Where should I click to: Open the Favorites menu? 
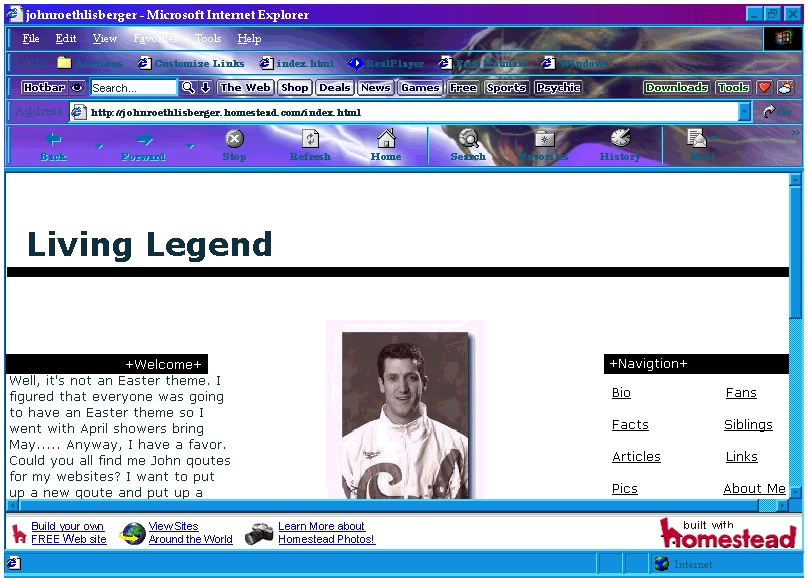click(155, 38)
